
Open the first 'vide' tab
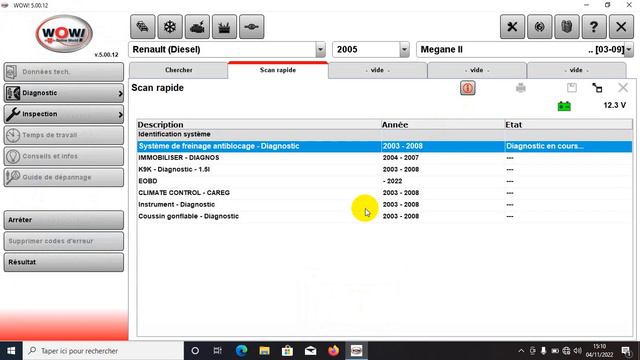[377, 70]
